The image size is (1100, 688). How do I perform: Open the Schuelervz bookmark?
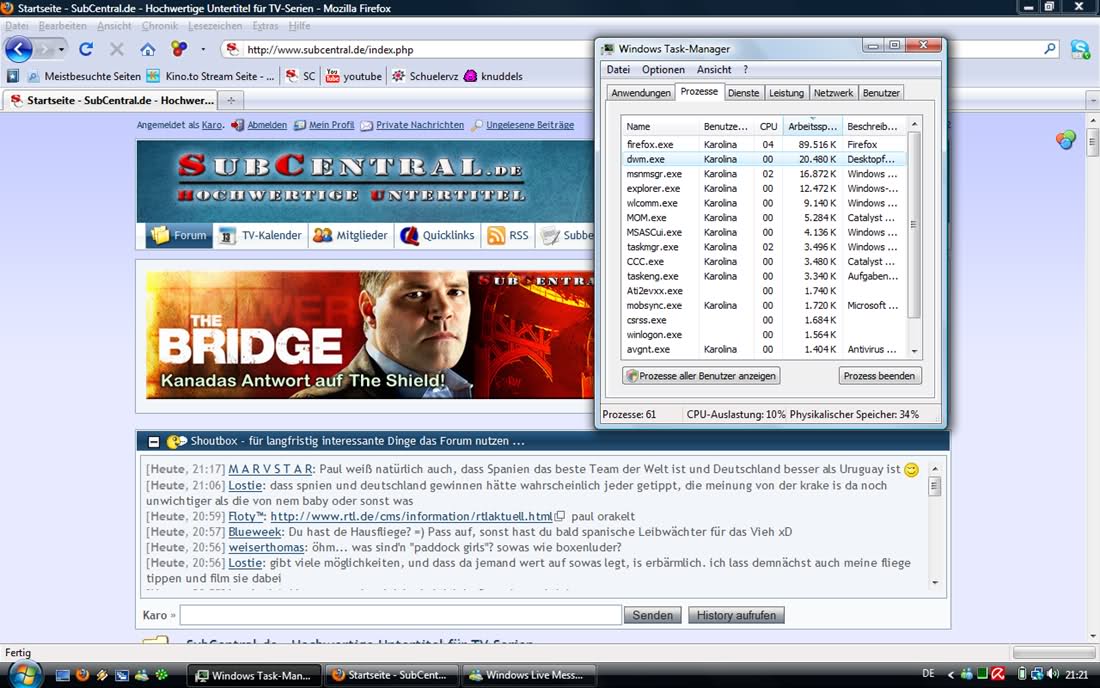(424, 76)
